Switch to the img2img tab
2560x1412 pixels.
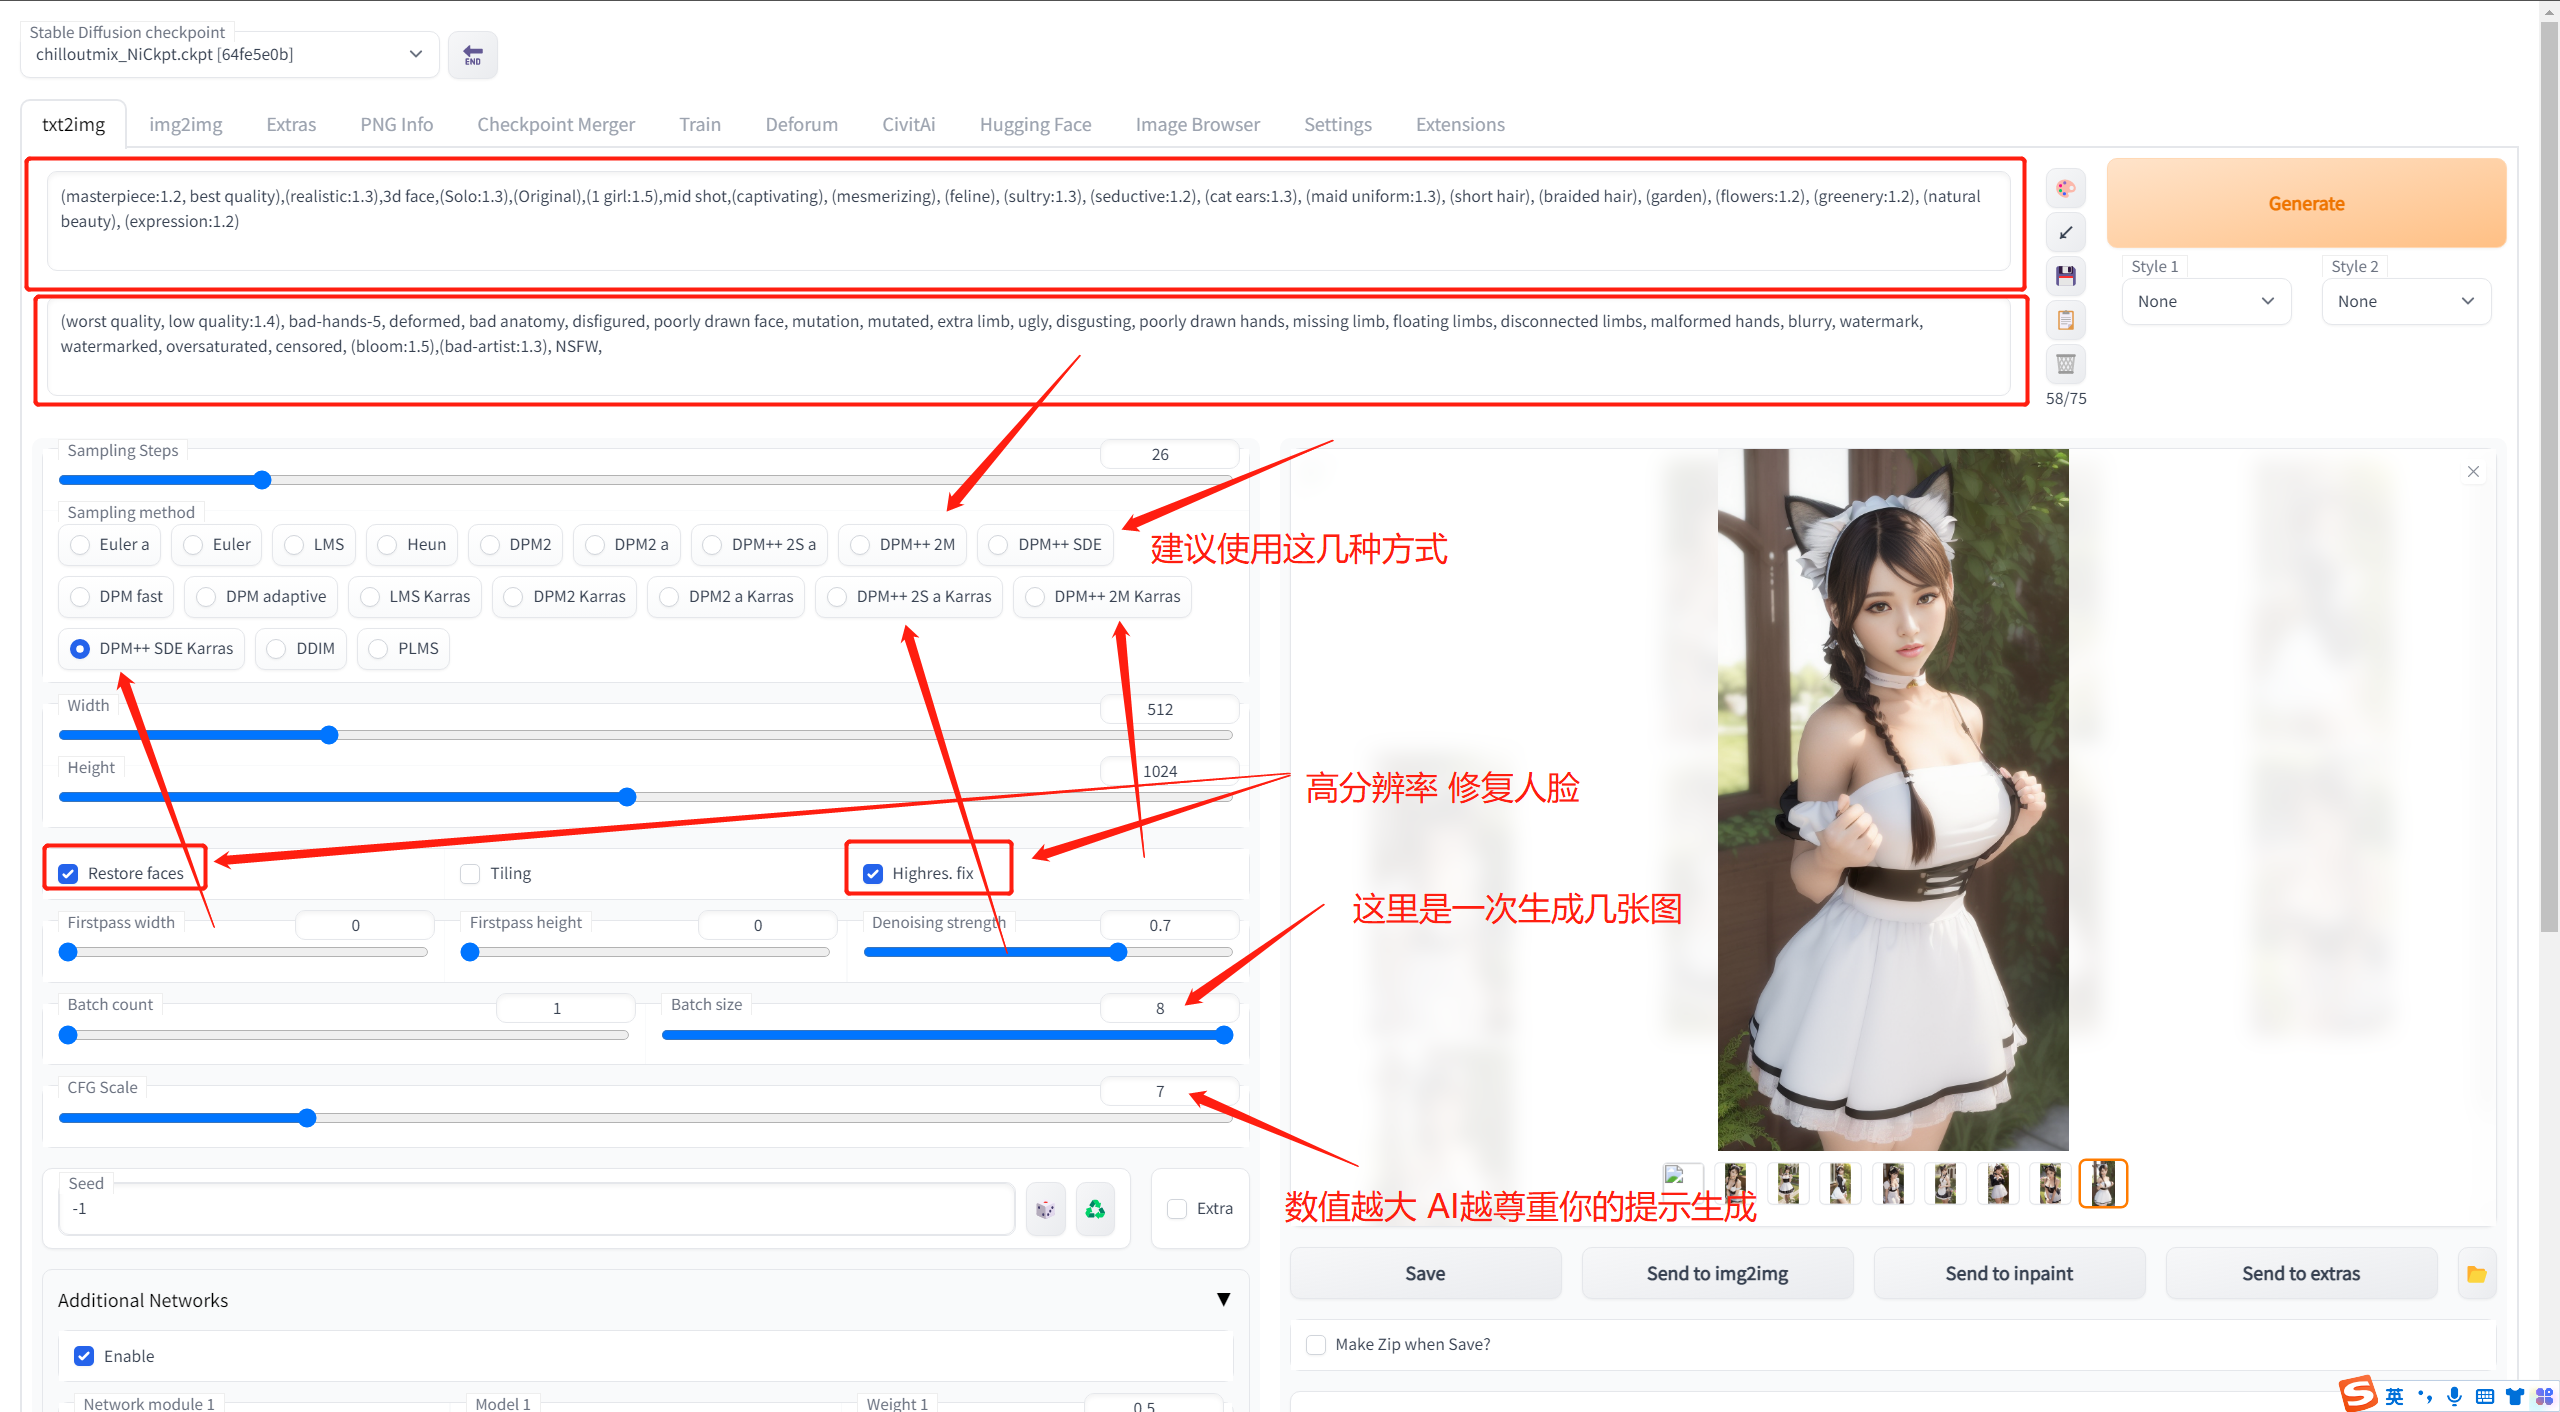pyautogui.click(x=185, y=125)
